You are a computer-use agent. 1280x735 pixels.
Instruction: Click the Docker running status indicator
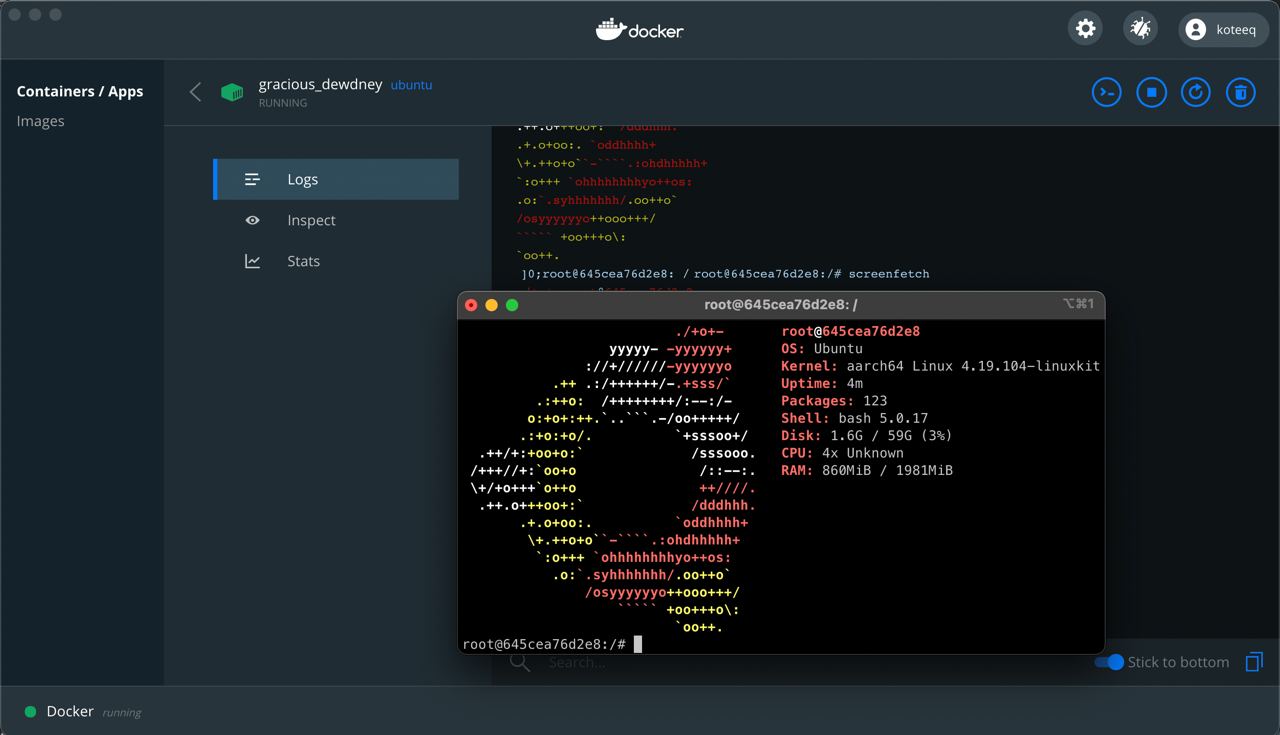coord(30,712)
